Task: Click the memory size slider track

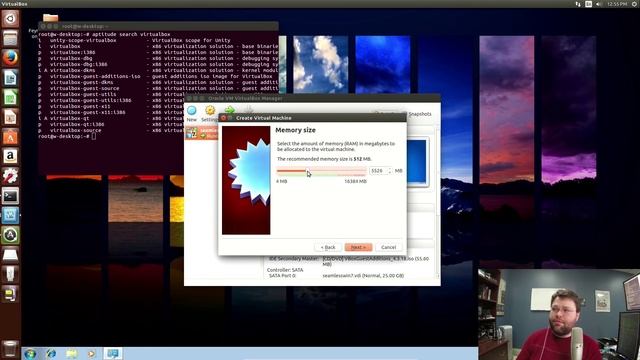Action: [321, 171]
